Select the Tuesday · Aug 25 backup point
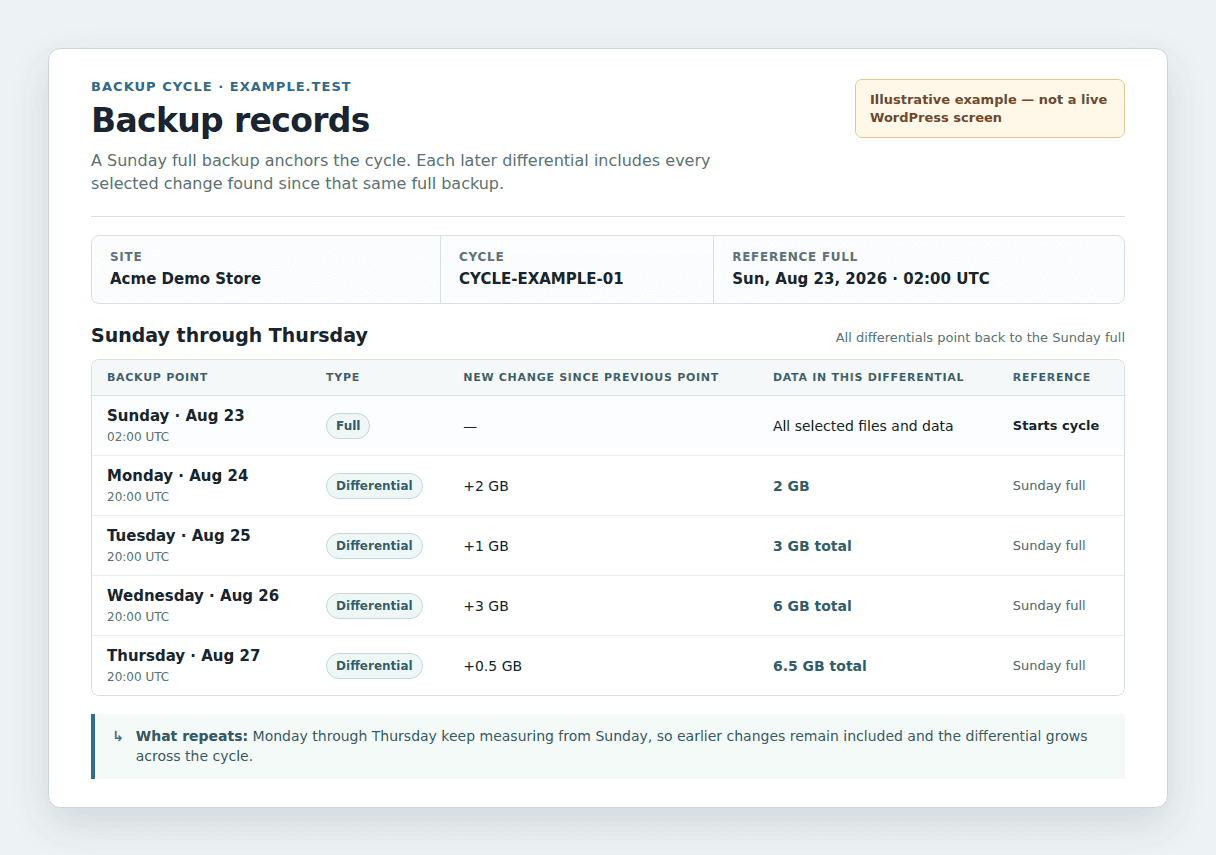Screen dimensions: 1216x855 click(x=179, y=536)
